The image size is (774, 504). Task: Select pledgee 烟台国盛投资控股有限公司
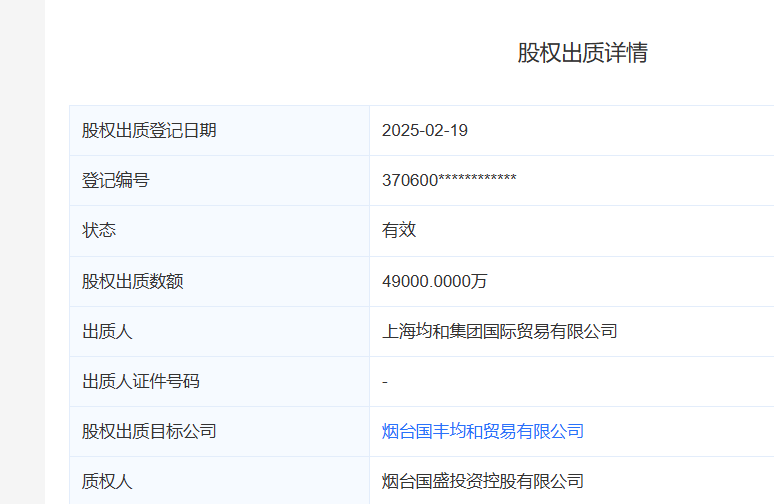(x=482, y=481)
